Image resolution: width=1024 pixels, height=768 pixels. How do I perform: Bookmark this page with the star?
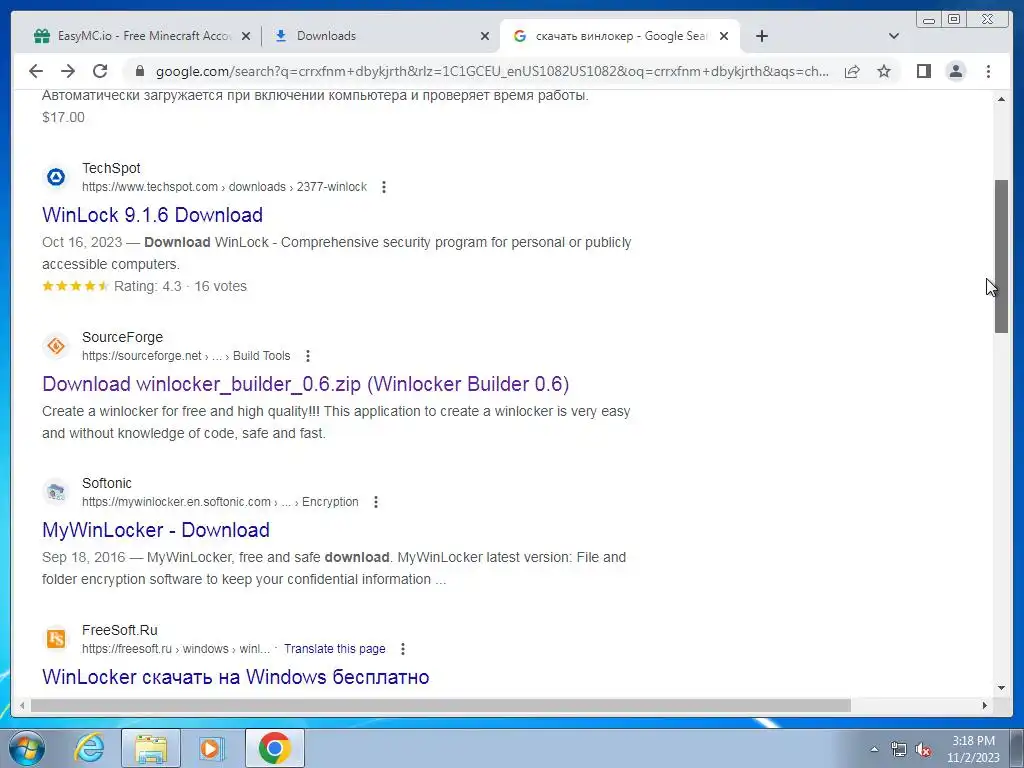(884, 71)
